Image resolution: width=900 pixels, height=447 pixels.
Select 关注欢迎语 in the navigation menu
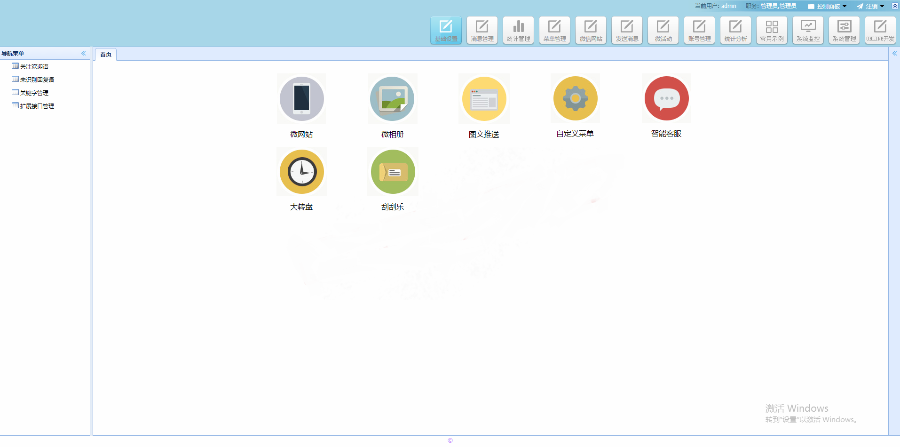pyautogui.click(x=34, y=67)
